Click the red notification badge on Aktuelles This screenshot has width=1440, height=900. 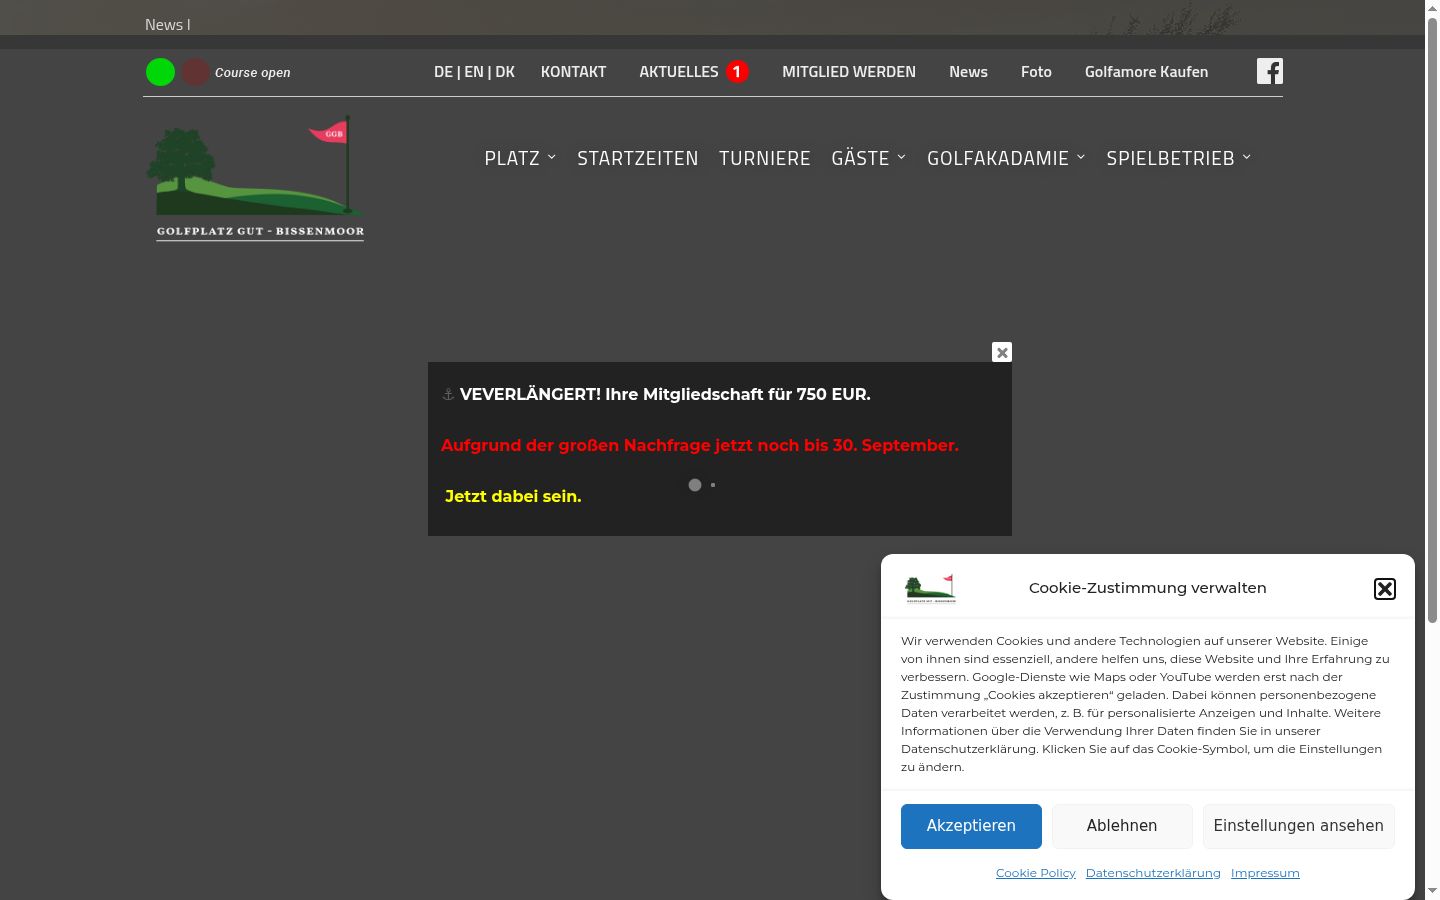click(x=737, y=72)
